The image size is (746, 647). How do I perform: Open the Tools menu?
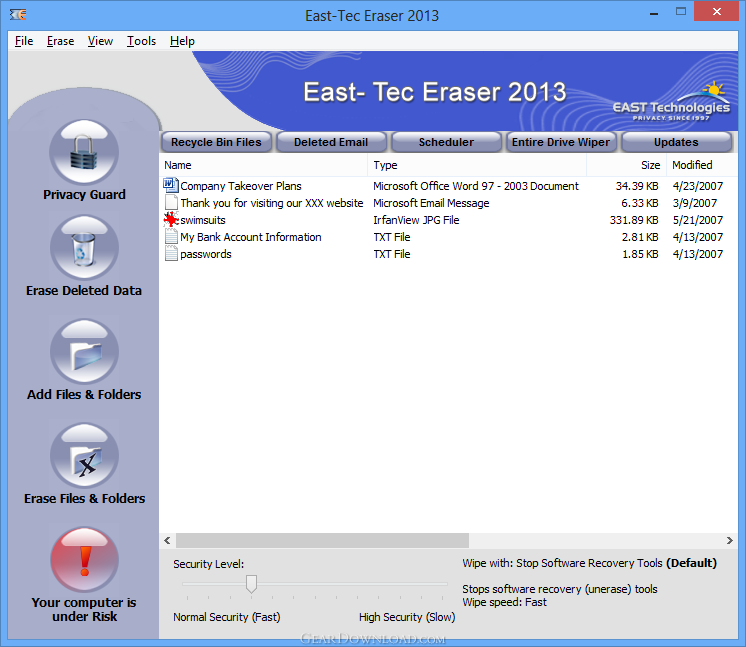click(141, 41)
